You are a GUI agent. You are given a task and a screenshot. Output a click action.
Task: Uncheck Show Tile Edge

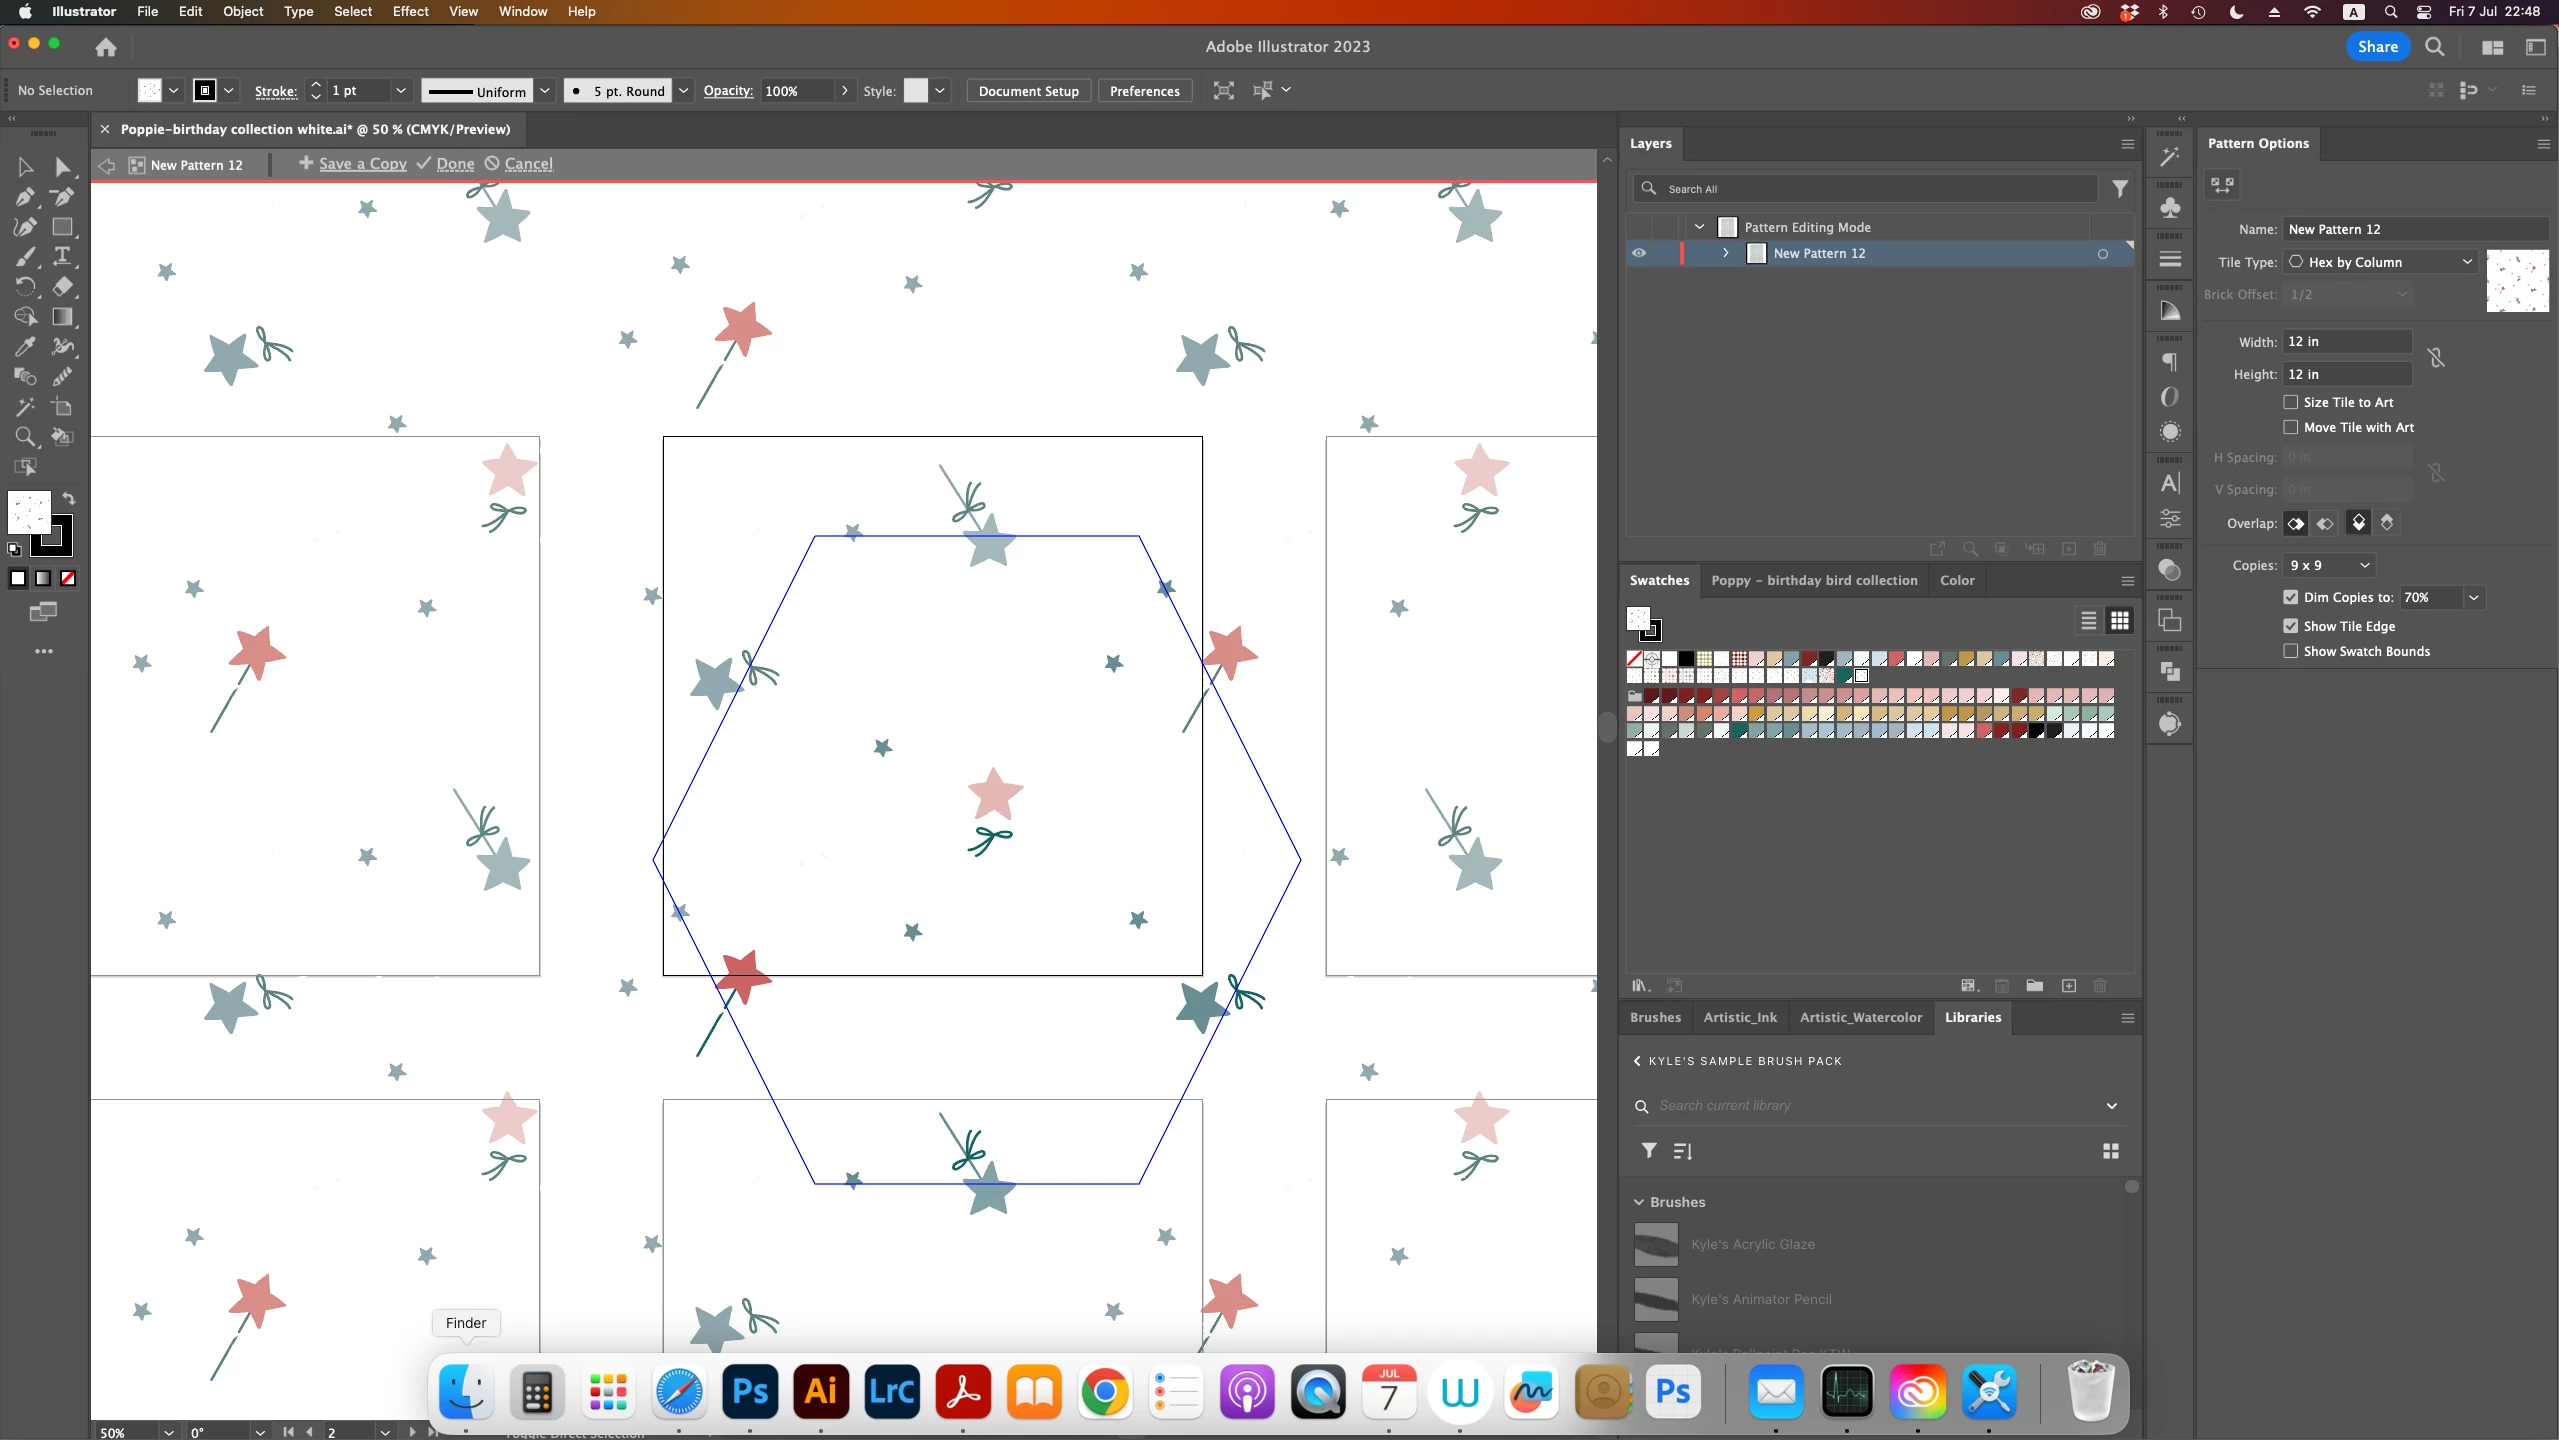(x=2290, y=626)
